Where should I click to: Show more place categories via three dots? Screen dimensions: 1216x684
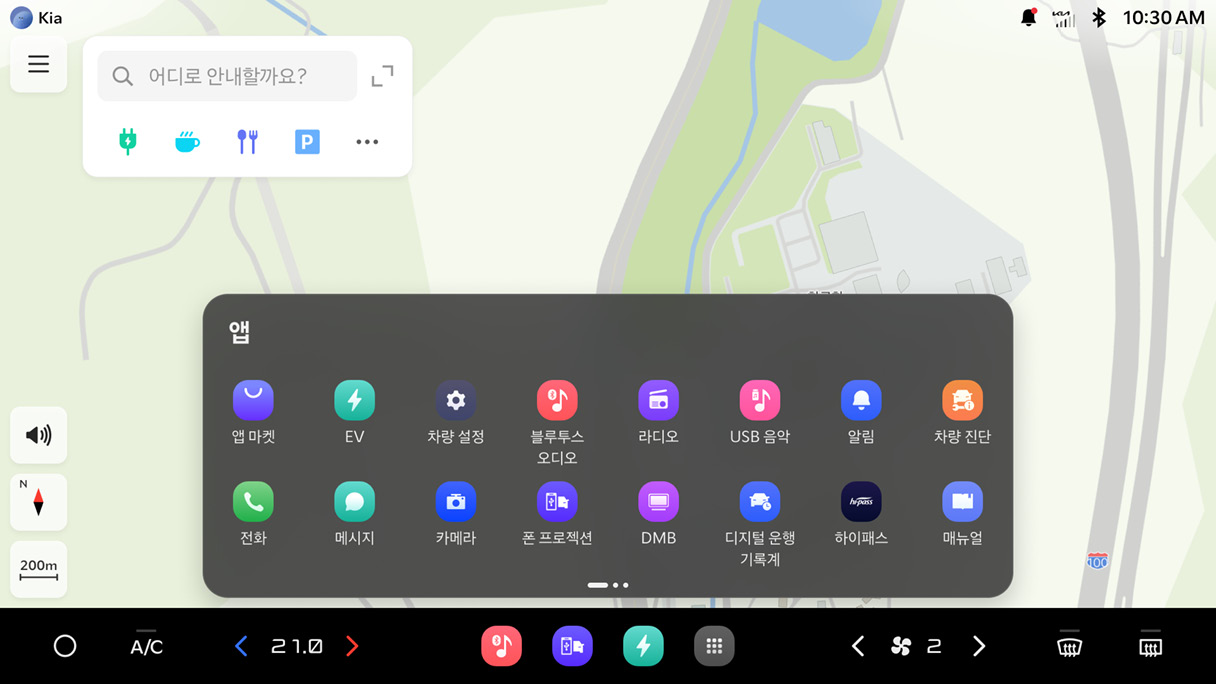pos(367,142)
